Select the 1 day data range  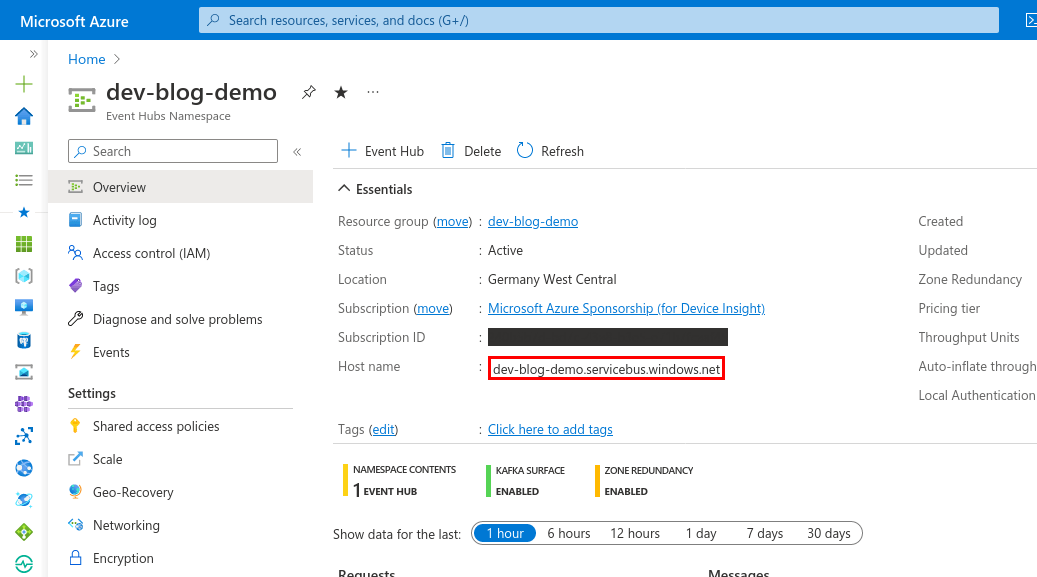701,533
